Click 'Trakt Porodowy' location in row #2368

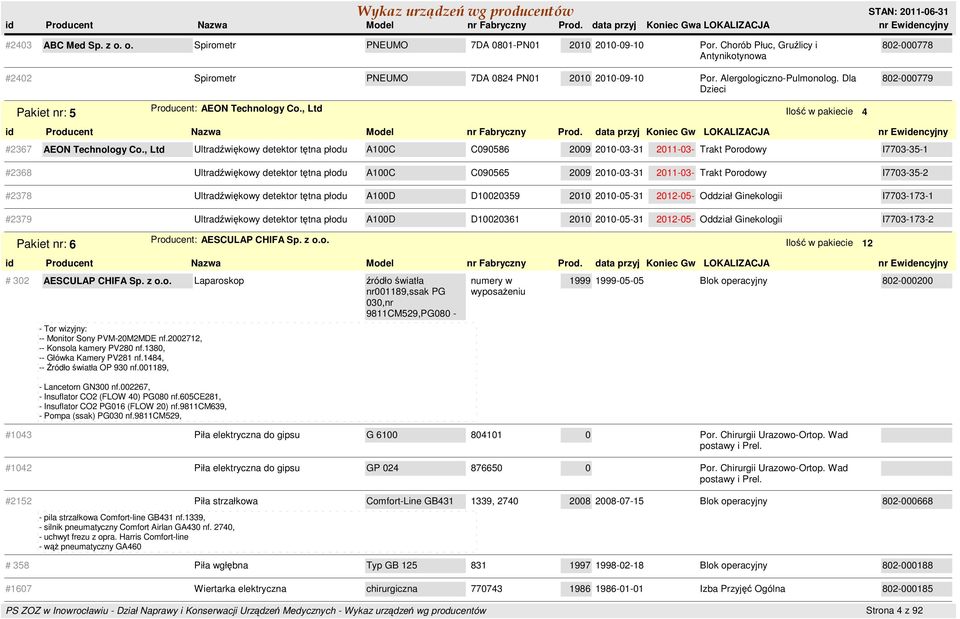[733, 173]
